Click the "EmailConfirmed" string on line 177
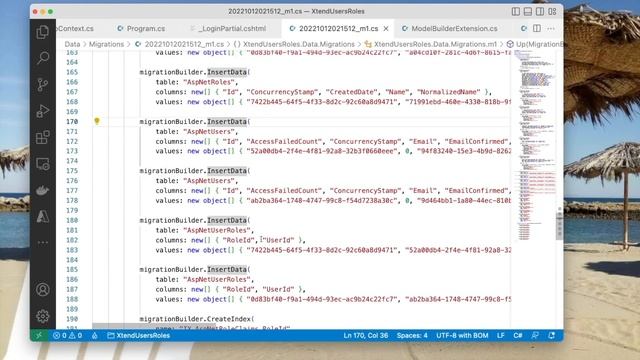 [476, 191]
